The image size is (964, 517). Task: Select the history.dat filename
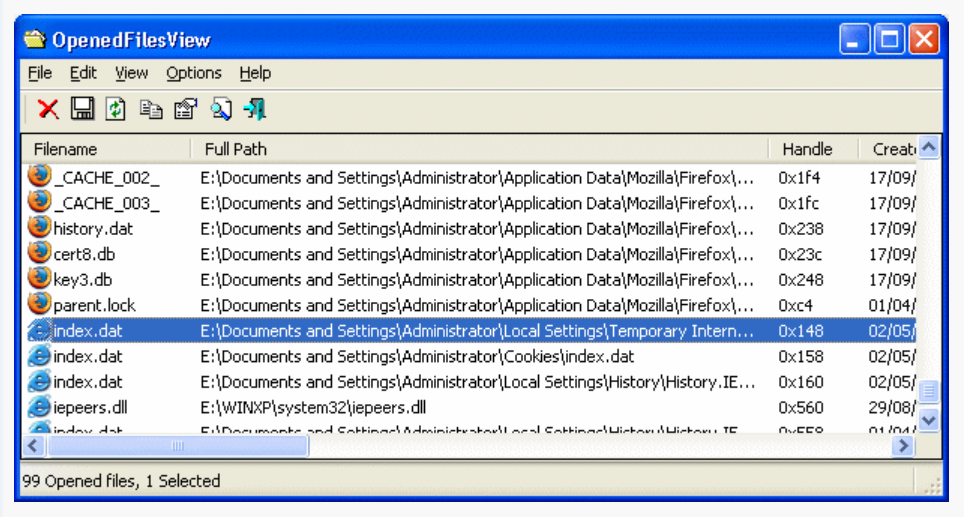[x=93, y=229]
